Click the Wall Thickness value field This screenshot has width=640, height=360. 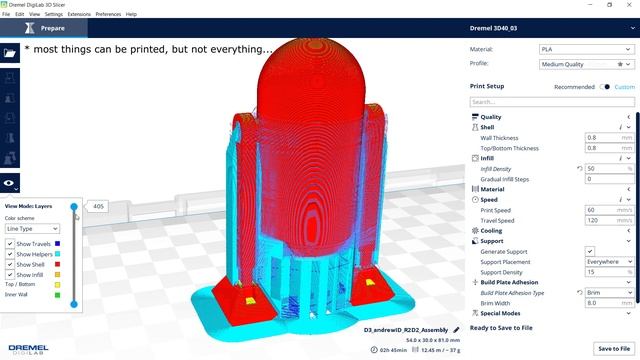(x=609, y=138)
